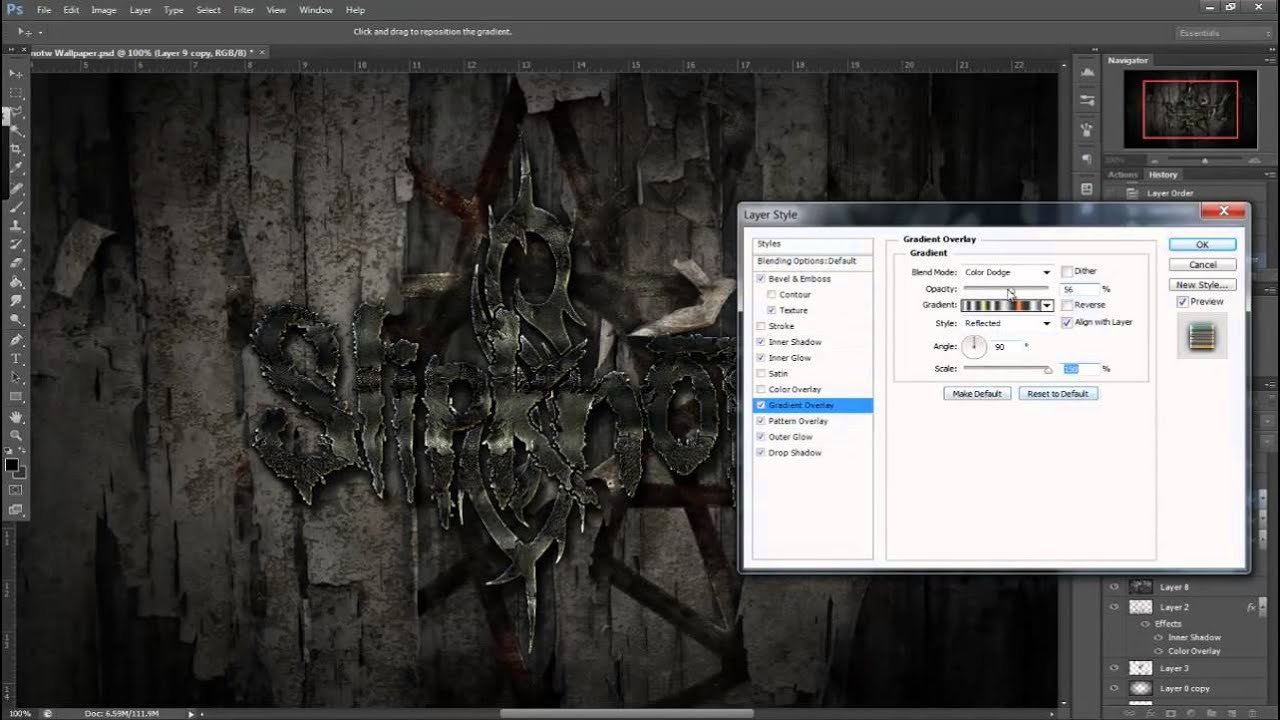Click the Make Default button
This screenshot has height=720, width=1280.
[977, 394]
